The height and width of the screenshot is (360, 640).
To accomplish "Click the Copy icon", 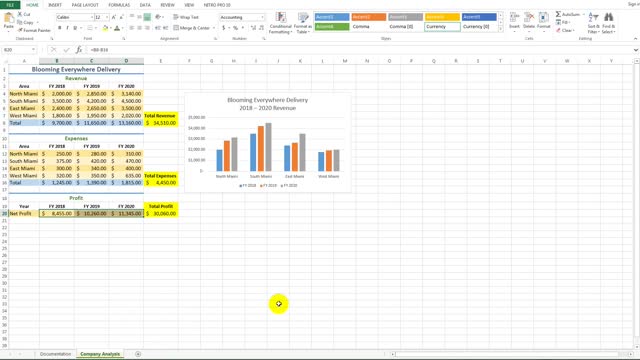I will tap(20, 22).
